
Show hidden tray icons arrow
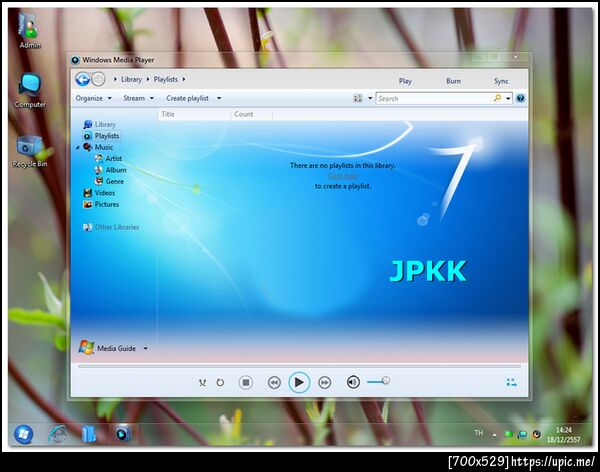[x=495, y=435]
